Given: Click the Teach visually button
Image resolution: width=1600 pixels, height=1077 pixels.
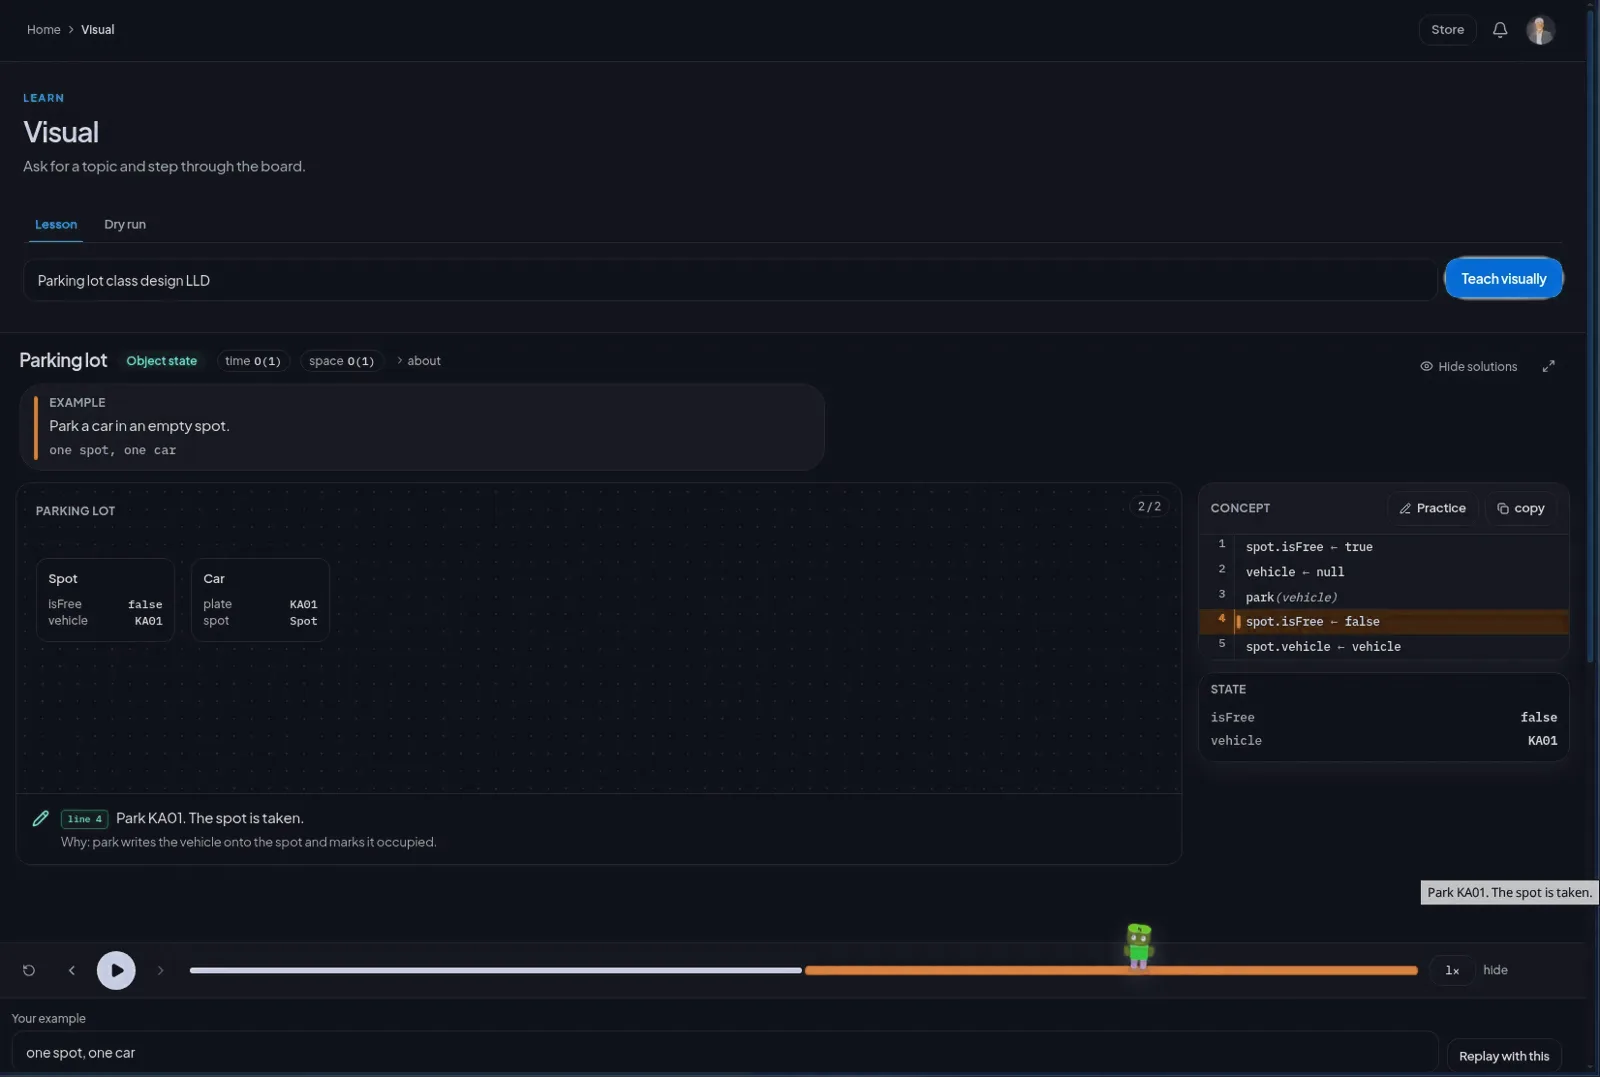Looking at the screenshot, I should pos(1503,279).
